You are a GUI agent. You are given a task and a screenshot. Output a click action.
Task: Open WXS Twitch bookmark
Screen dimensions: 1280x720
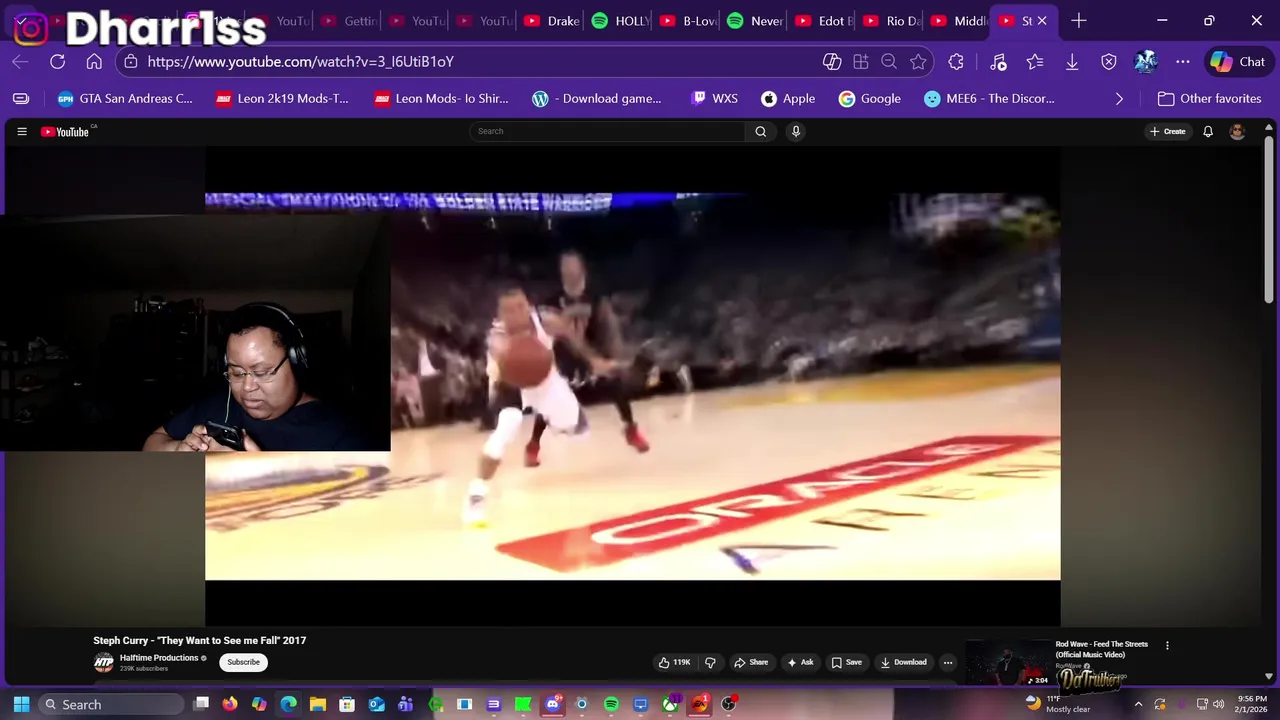(714, 99)
